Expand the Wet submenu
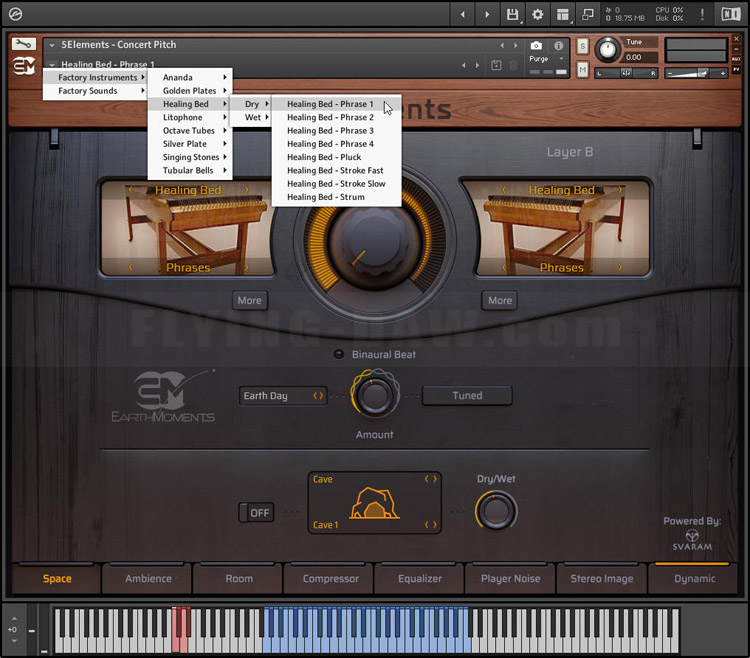The height and width of the screenshot is (658, 750). pos(251,117)
